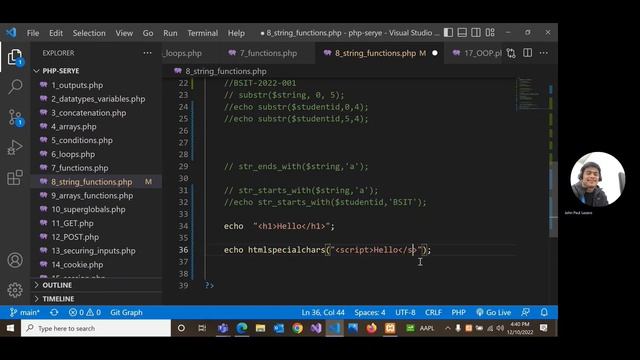This screenshot has height=360, width=640.
Task: Open Run and Debug view
Action: (15, 147)
